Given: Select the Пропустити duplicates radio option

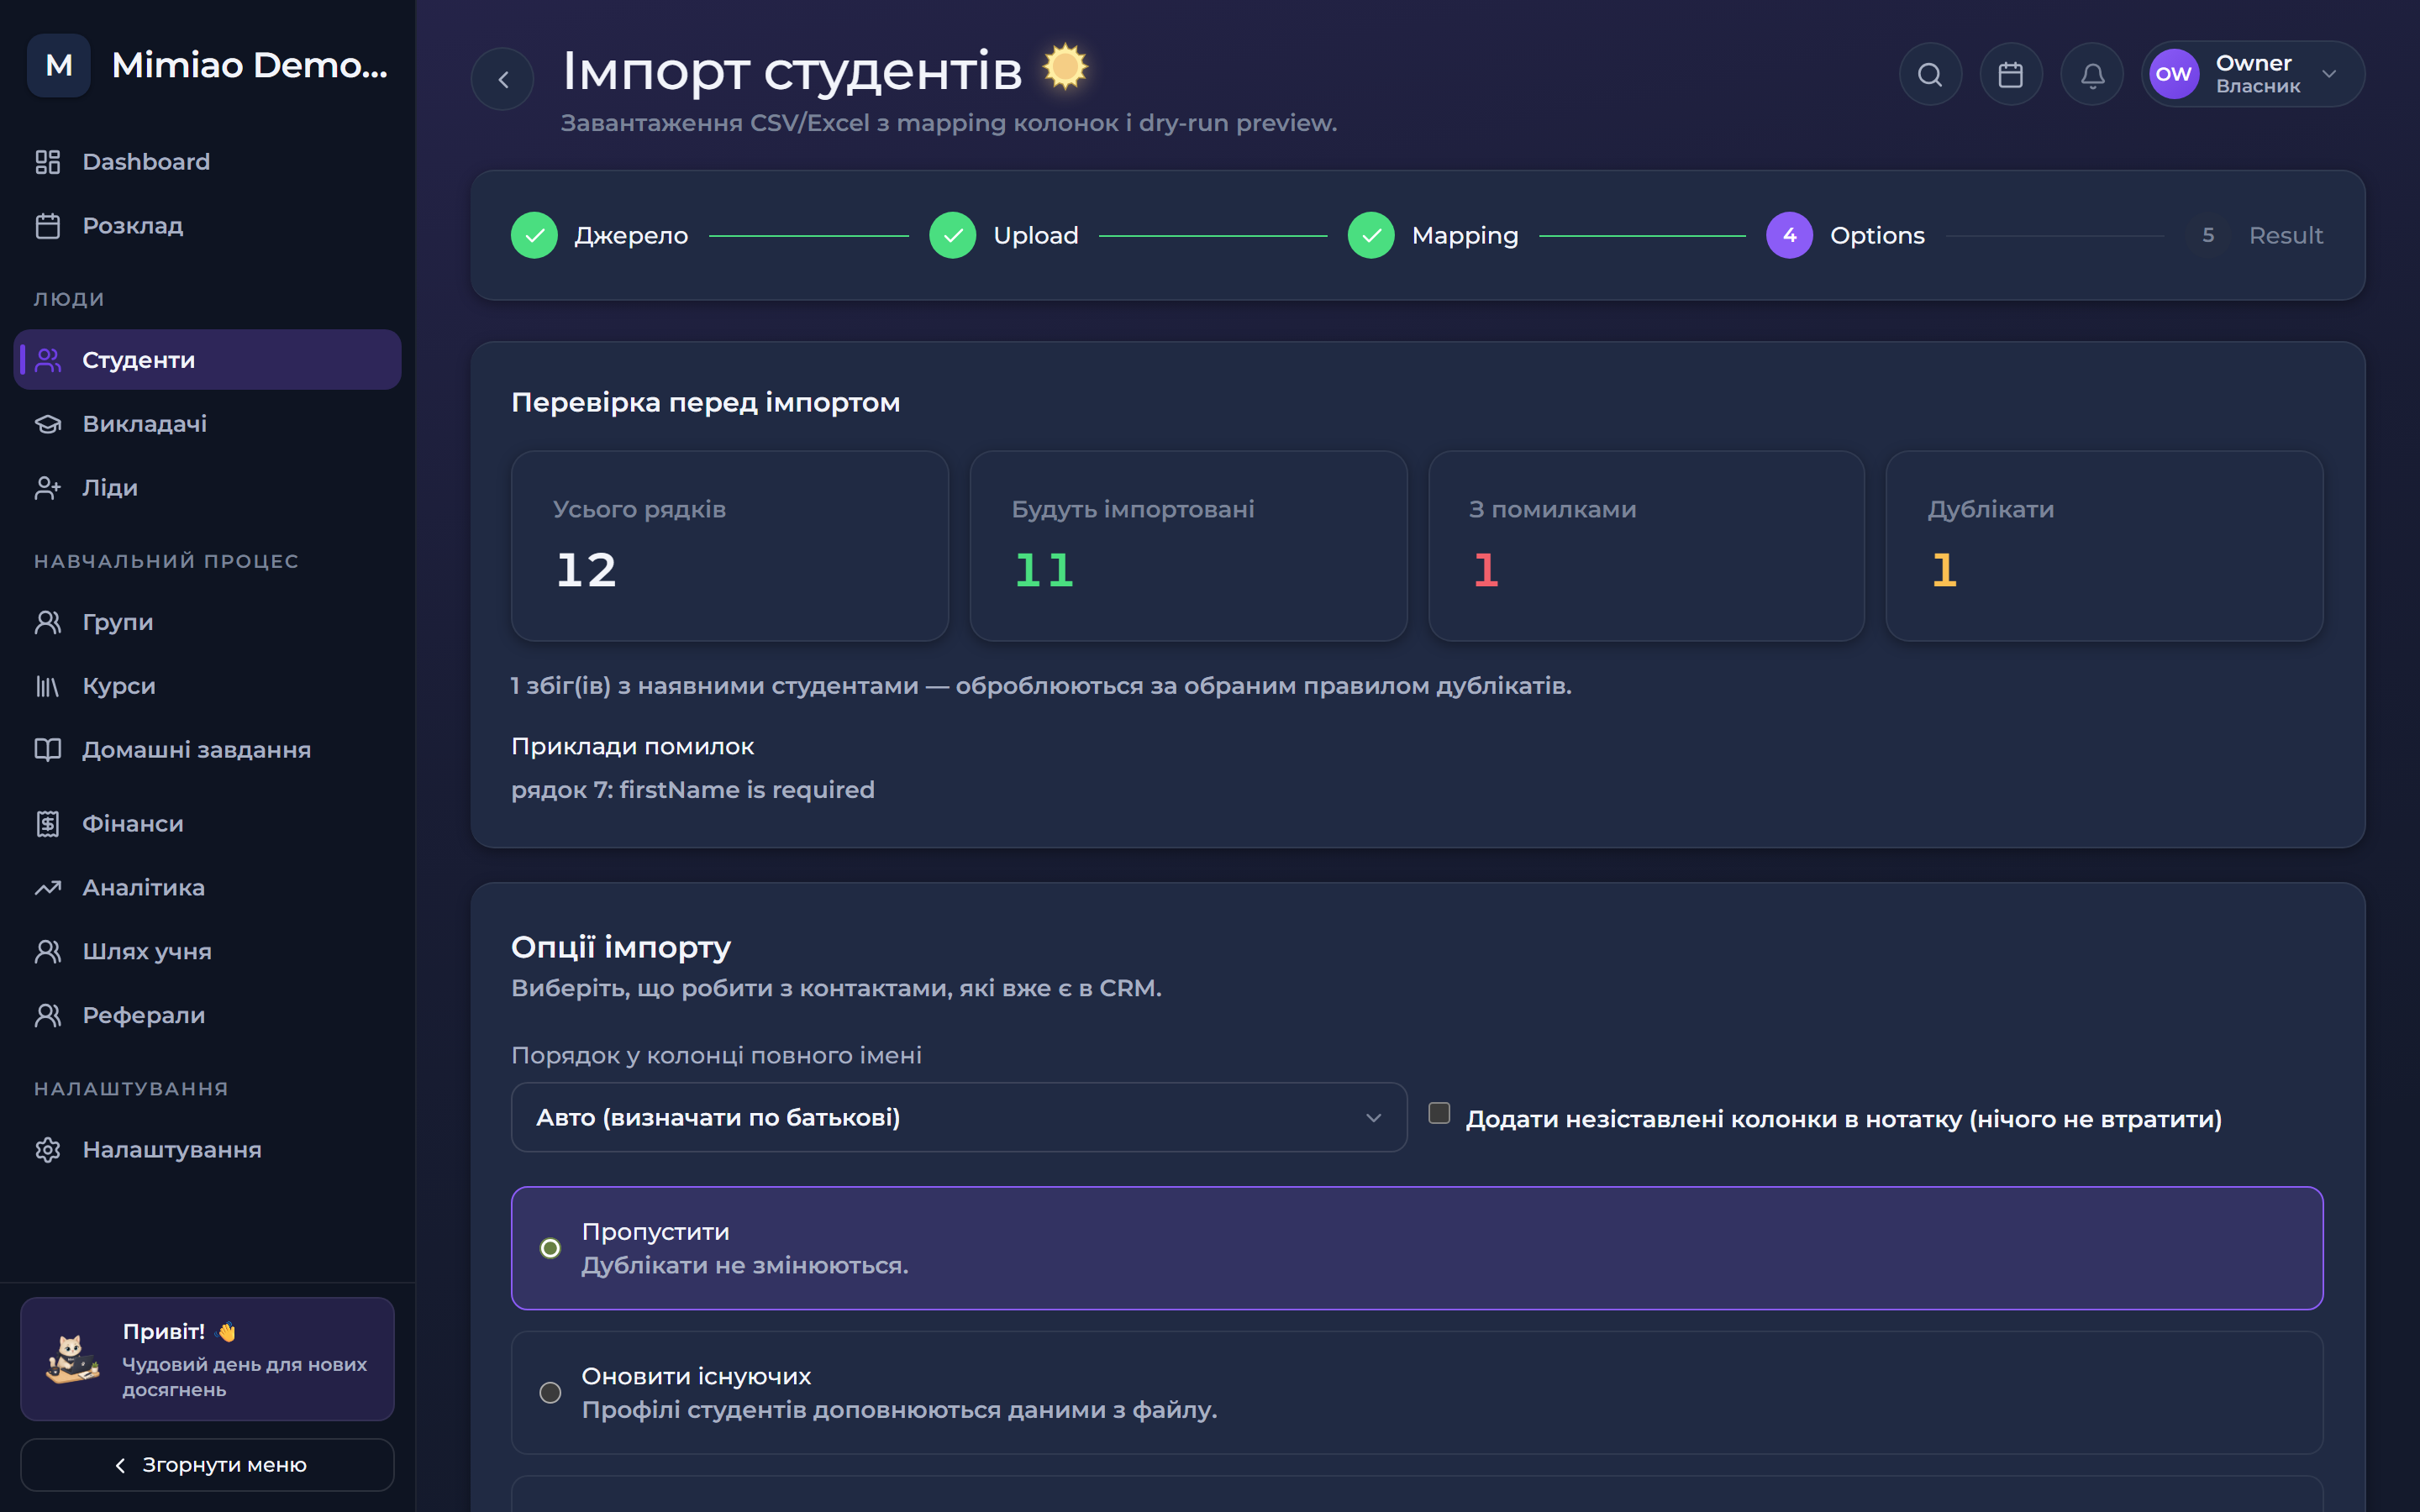Looking at the screenshot, I should [550, 1248].
